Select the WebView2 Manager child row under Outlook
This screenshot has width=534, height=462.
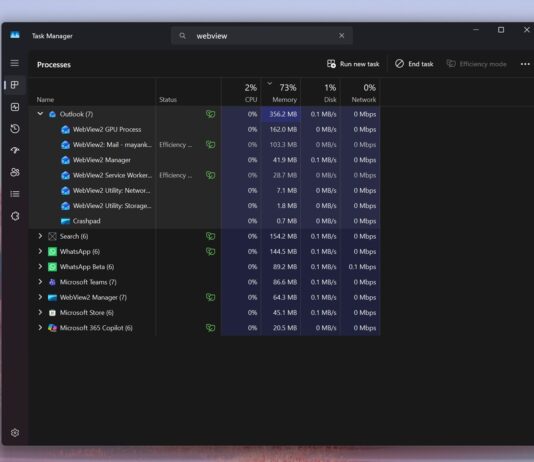point(204,160)
